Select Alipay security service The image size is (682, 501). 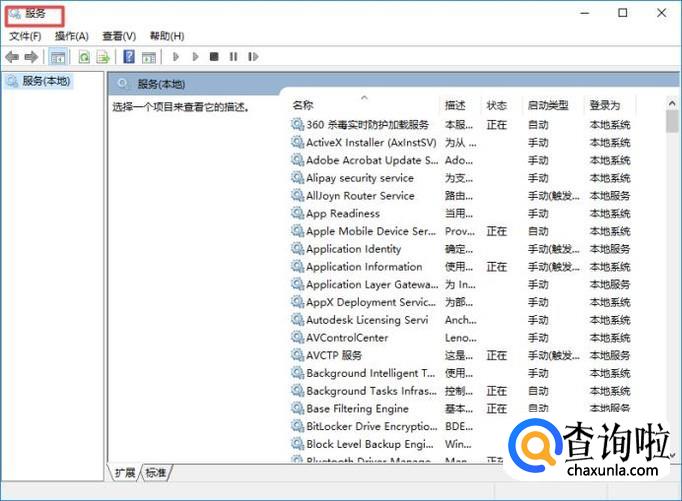[x=461, y=178]
